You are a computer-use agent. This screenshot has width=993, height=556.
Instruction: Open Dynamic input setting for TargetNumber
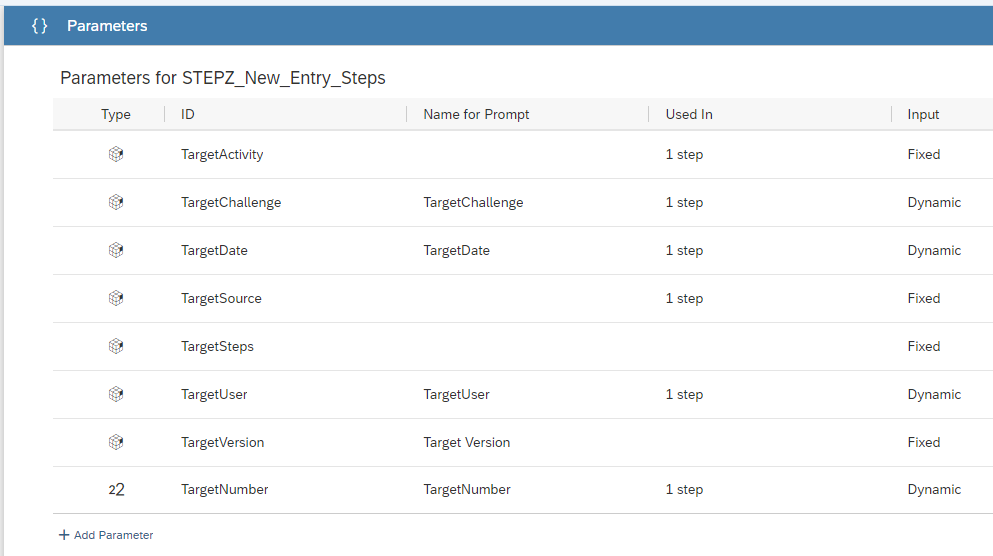tap(934, 490)
